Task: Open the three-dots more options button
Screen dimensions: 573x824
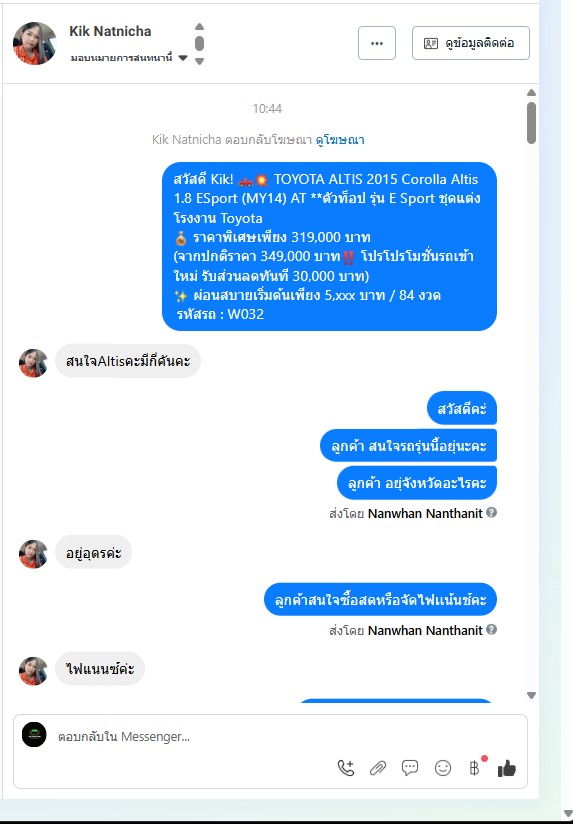Action: [377, 43]
